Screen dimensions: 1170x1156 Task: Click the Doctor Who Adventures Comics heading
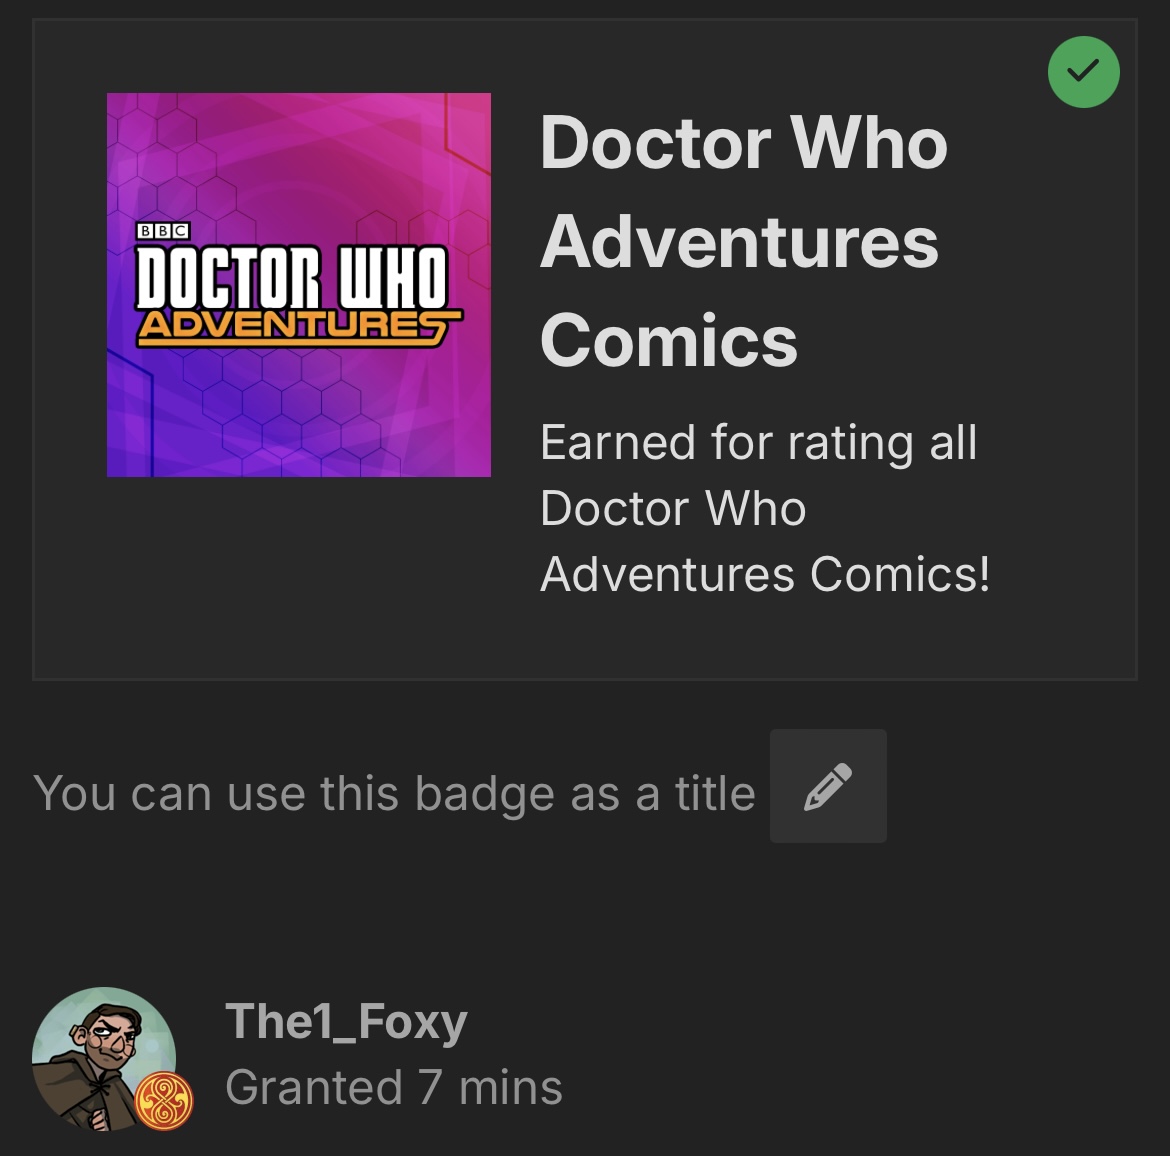click(x=744, y=242)
